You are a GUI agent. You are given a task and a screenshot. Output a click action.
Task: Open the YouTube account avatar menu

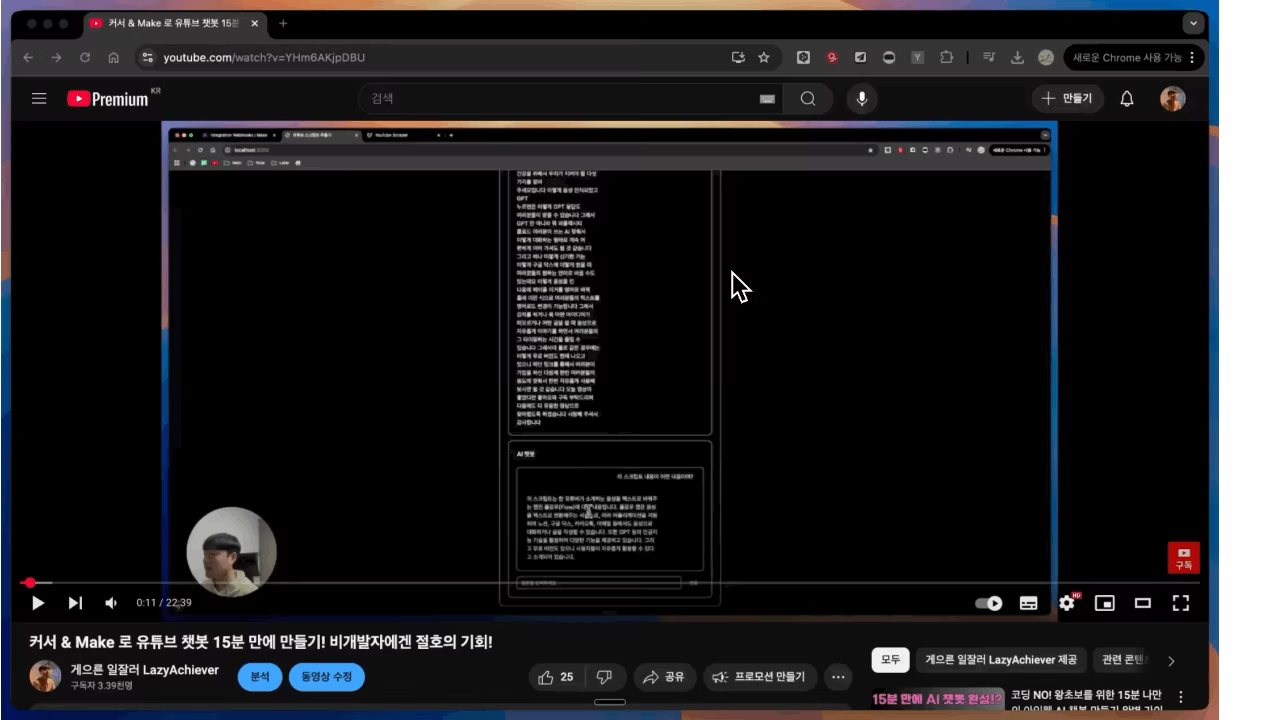(1172, 98)
